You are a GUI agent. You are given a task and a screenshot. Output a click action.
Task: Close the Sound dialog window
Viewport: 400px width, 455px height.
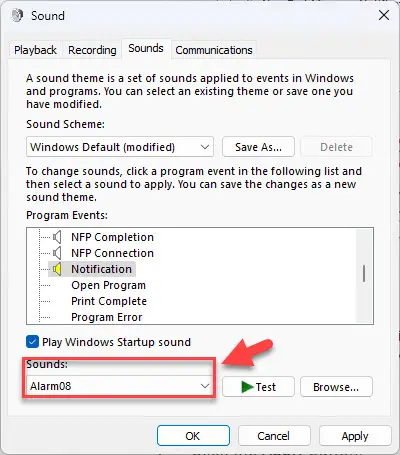384,15
